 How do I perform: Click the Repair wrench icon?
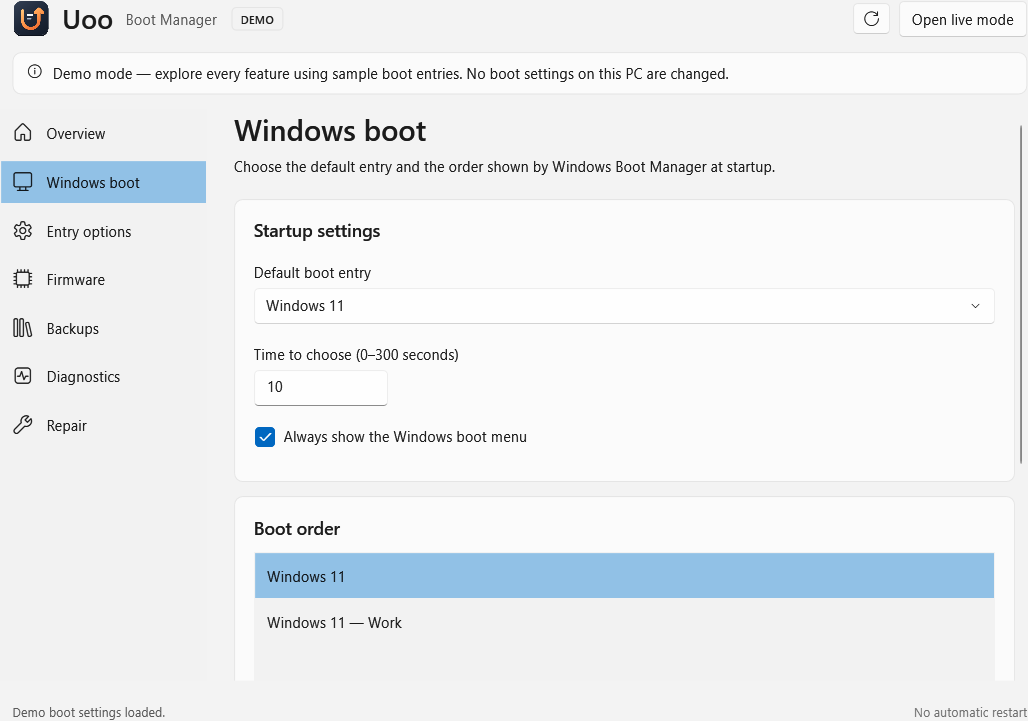point(23,425)
